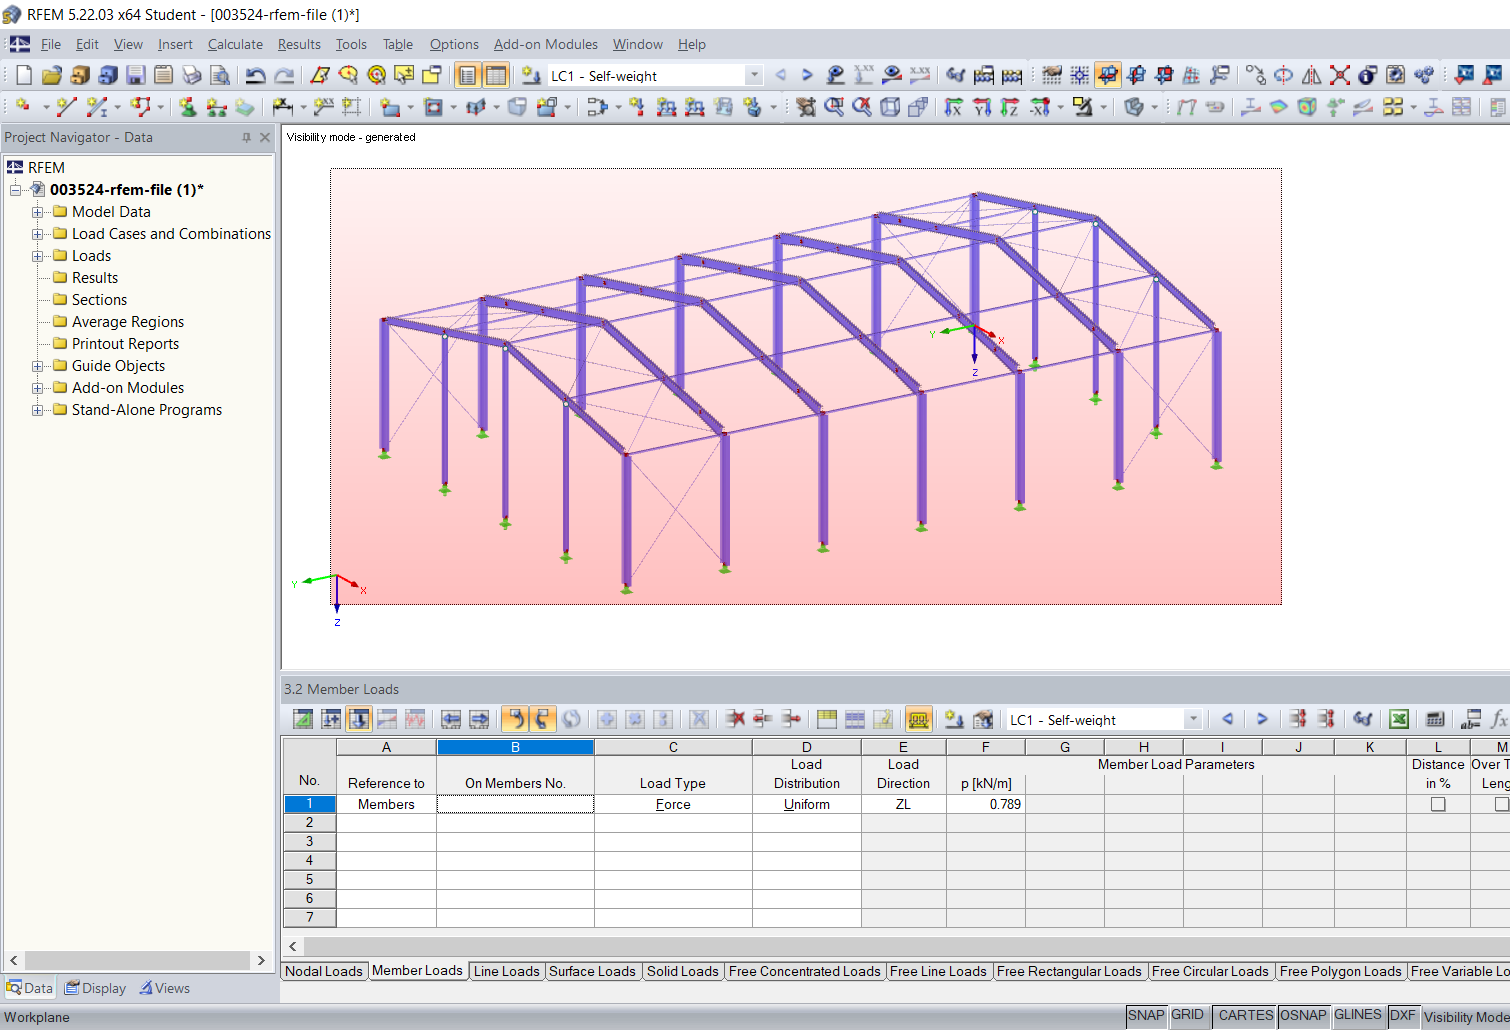Create a new model file
1510x1030 pixels.
click(24, 75)
